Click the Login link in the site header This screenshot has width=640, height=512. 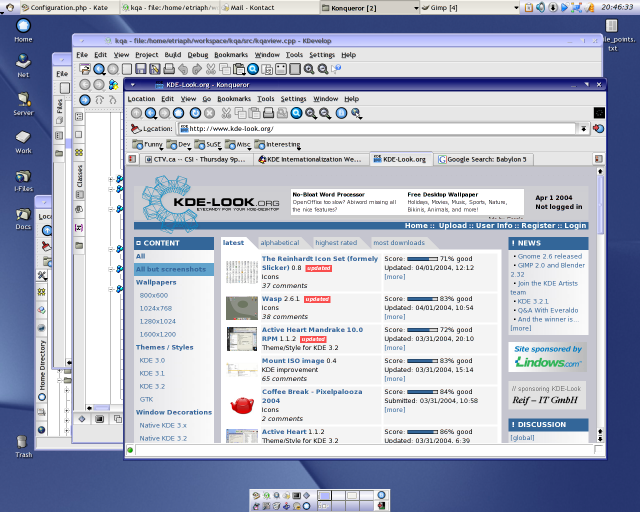pyautogui.click(x=575, y=225)
